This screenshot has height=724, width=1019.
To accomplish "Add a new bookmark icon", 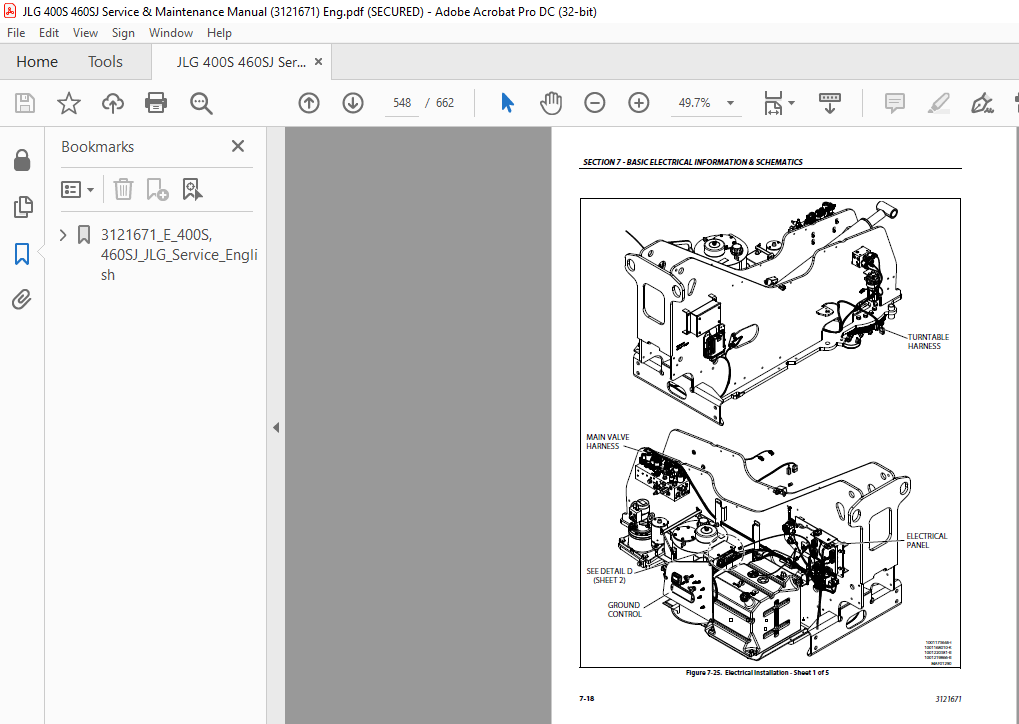I will [x=157, y=189].
